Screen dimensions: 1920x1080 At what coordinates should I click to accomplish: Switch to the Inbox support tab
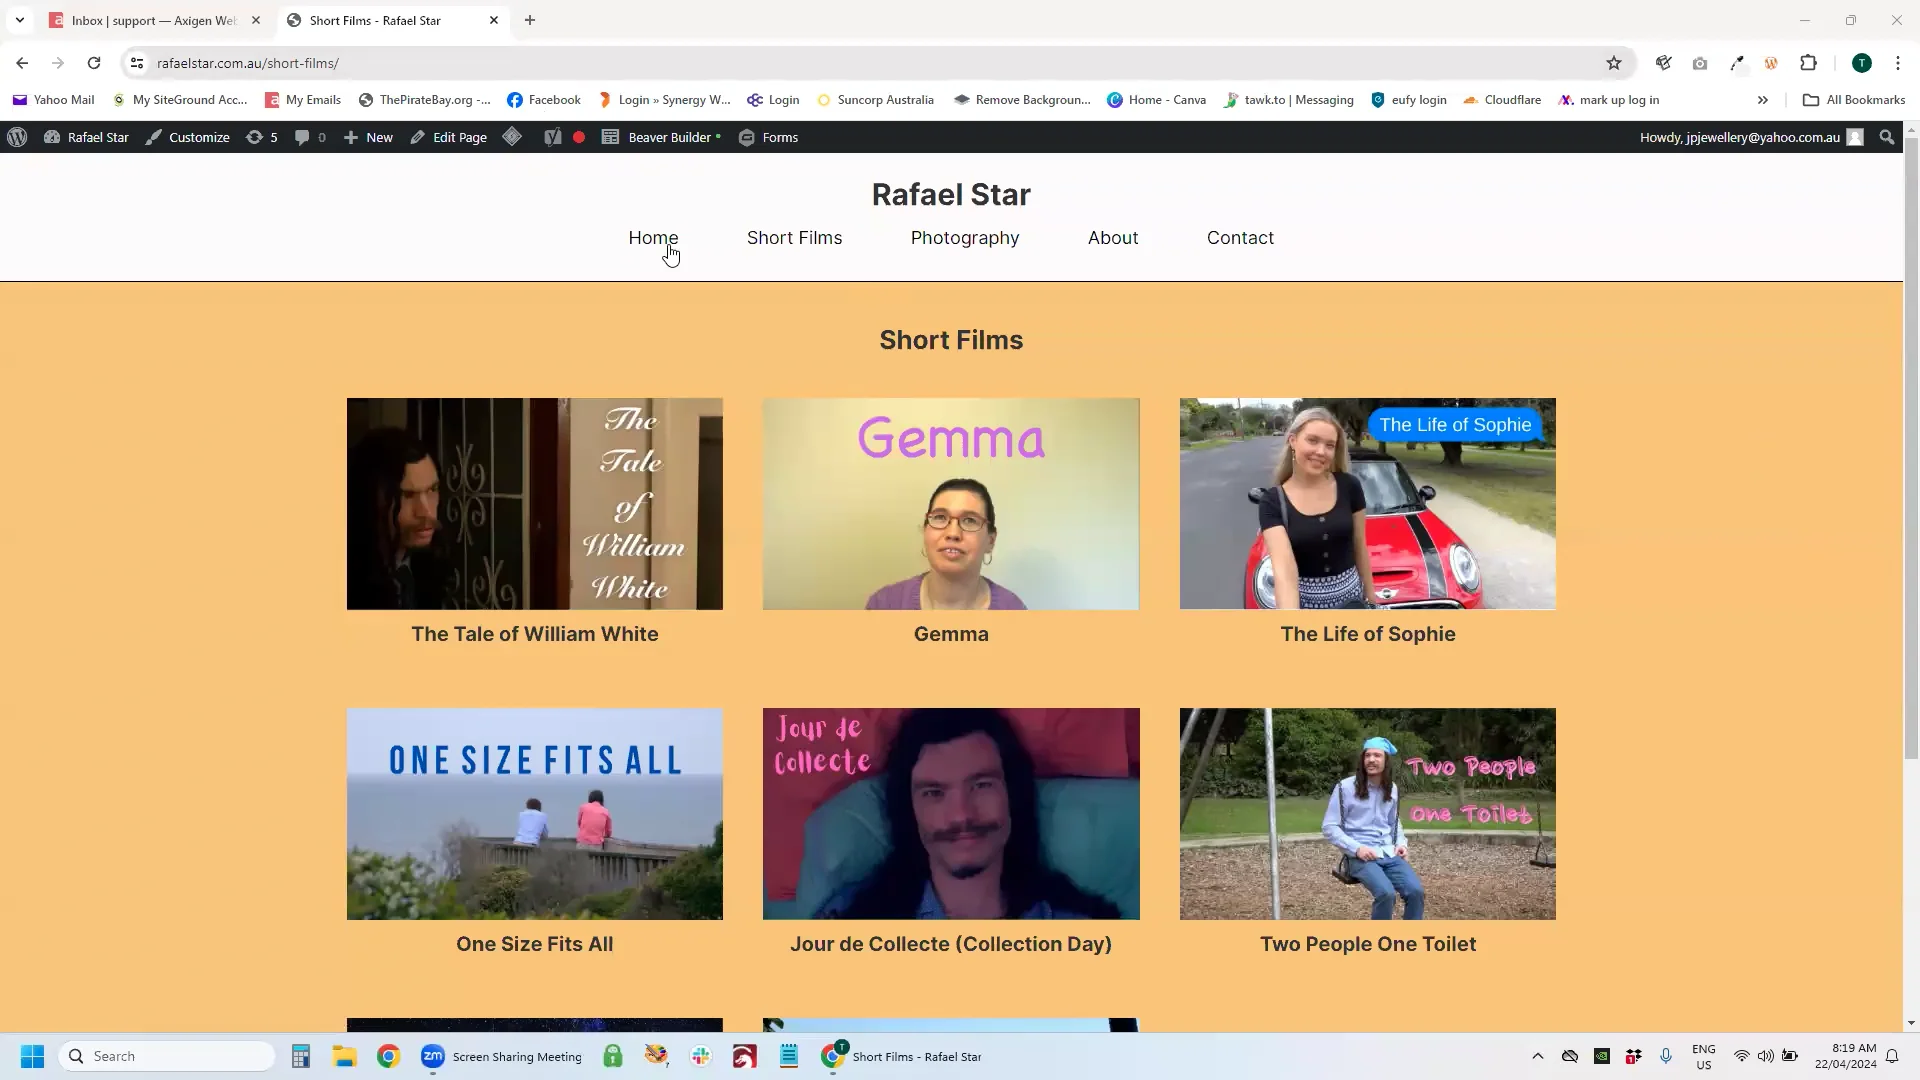(x=150, y=20)
